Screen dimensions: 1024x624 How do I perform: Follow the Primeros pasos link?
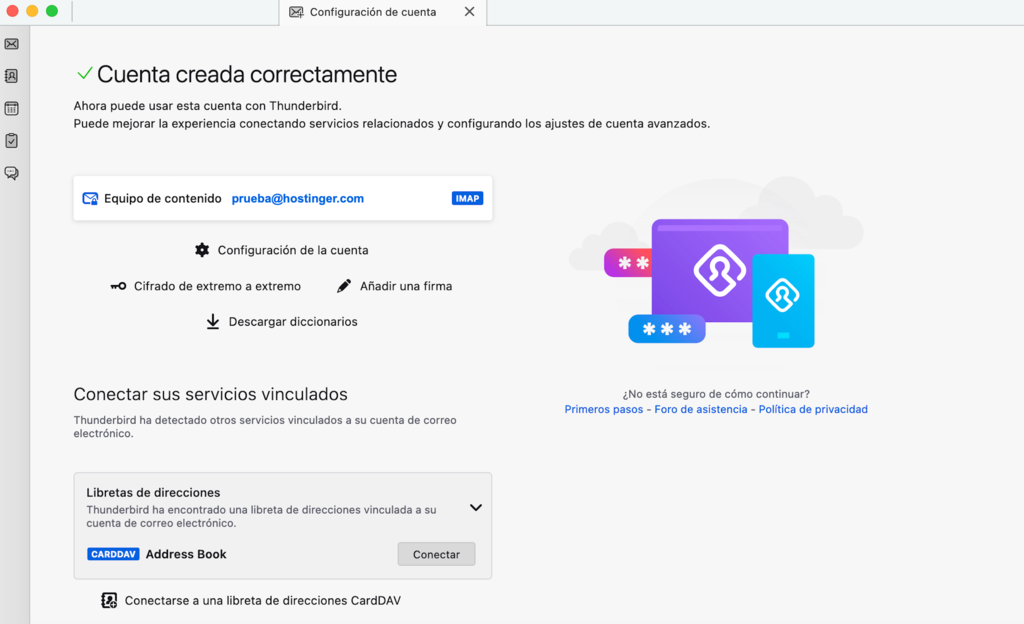[603, 409]
